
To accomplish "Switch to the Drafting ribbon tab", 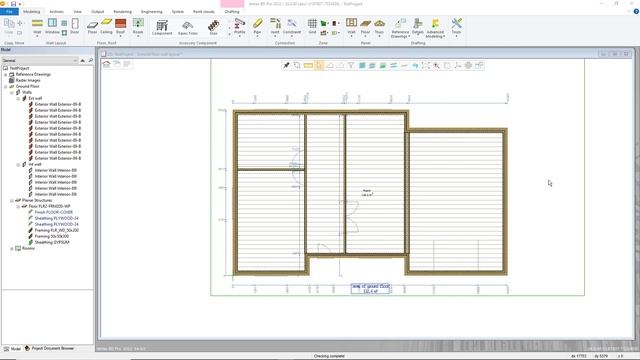I will pos(232,11).
